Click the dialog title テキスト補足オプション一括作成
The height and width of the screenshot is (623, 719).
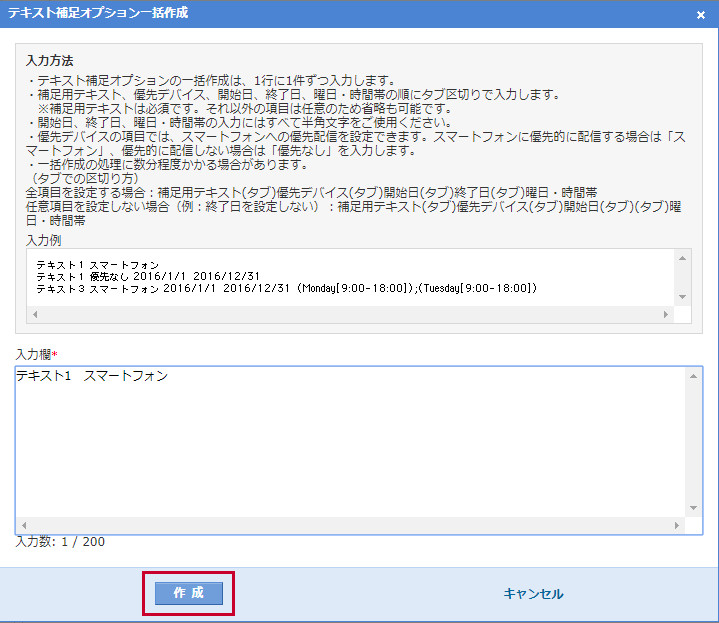(98, 13)
